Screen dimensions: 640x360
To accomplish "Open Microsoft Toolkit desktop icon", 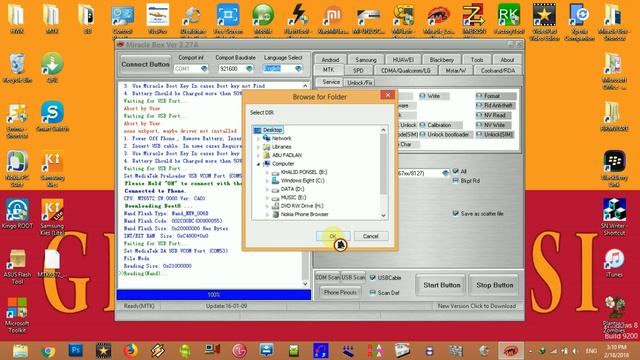I will [x=17, y=314].
